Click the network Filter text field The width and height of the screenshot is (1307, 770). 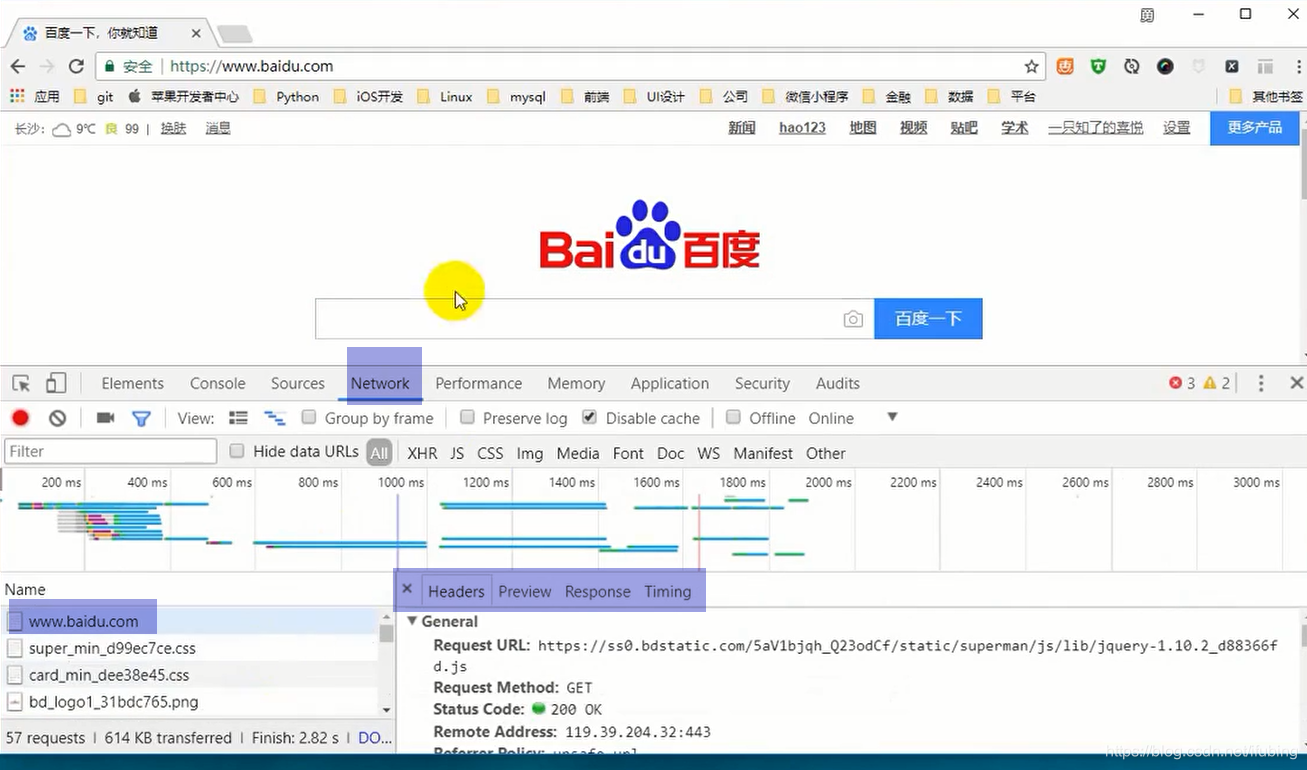coord(110,451)
